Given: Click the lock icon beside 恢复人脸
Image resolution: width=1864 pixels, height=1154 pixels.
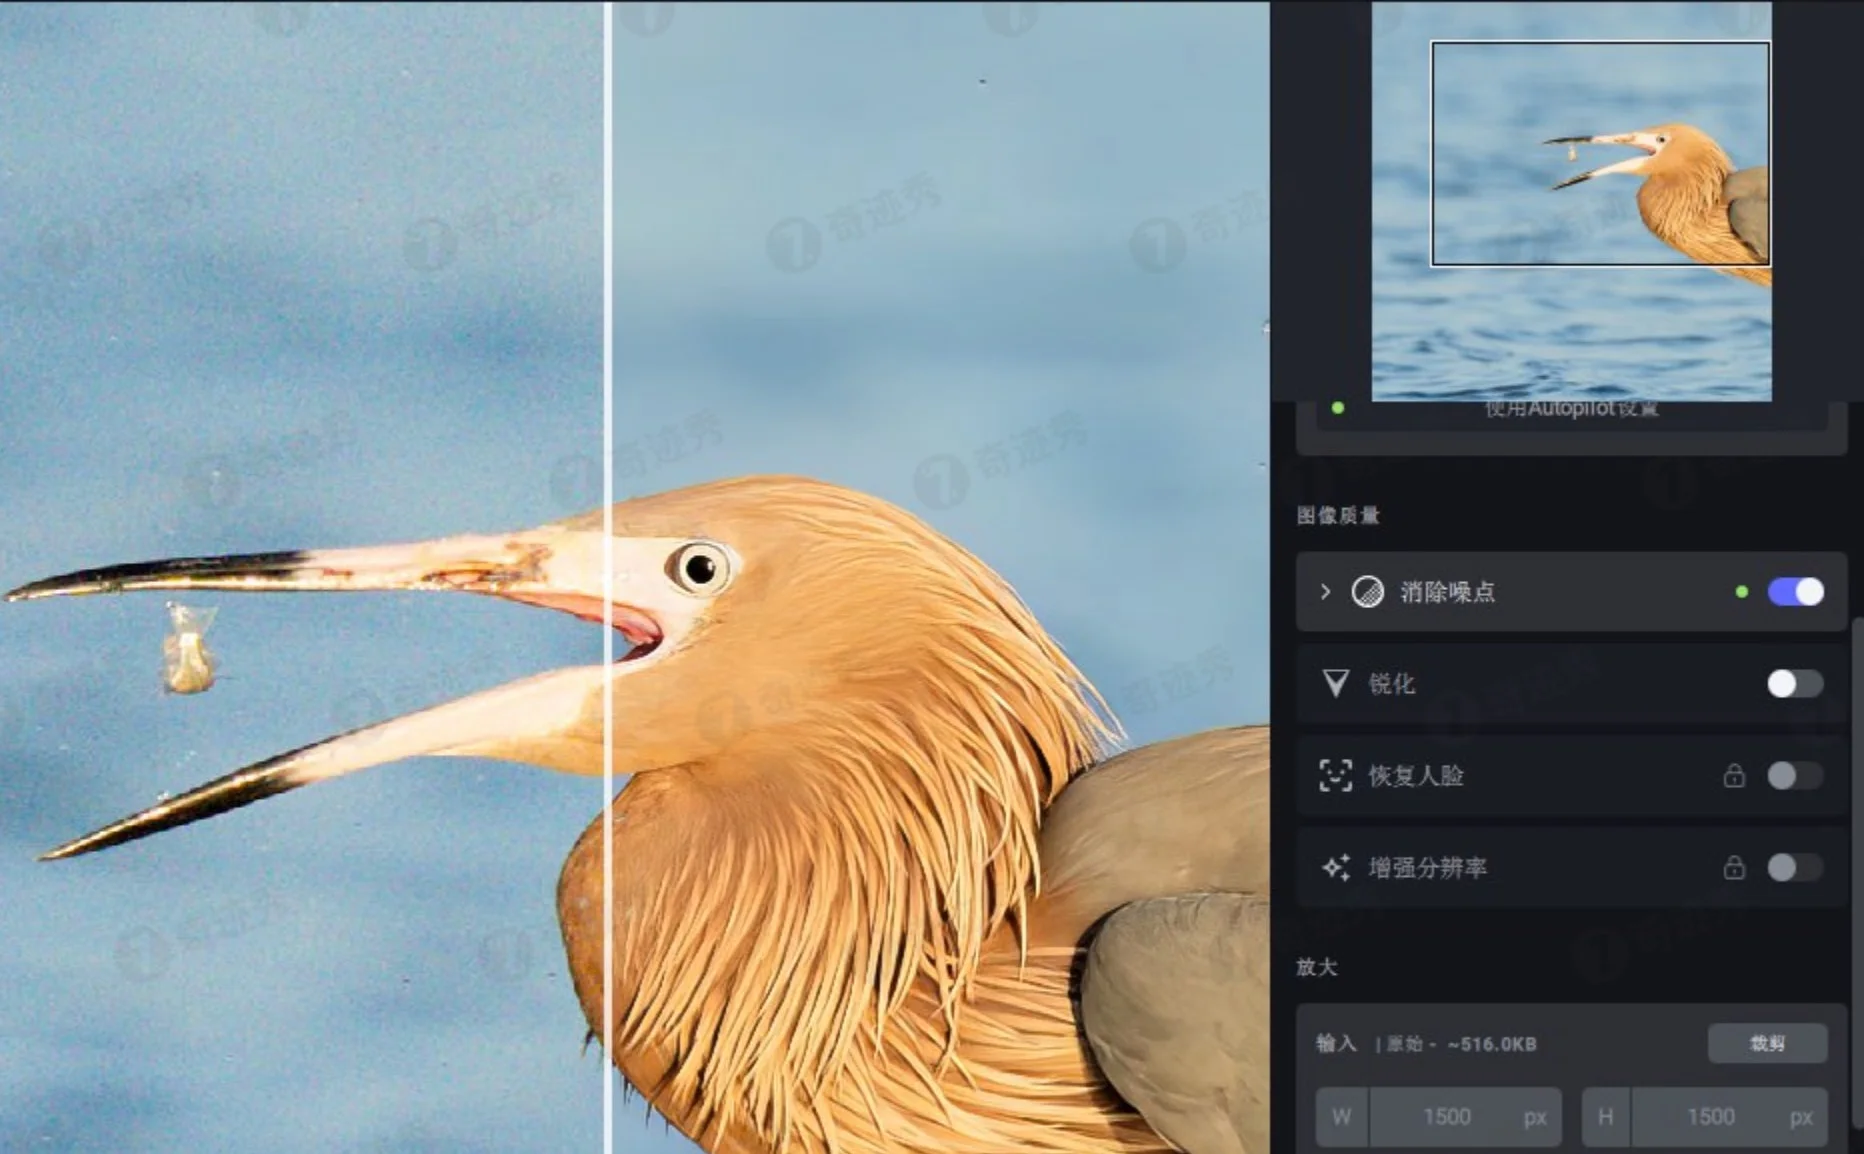Looking at the screenshot, I should pyautogui.click(x=1736, y=776).
